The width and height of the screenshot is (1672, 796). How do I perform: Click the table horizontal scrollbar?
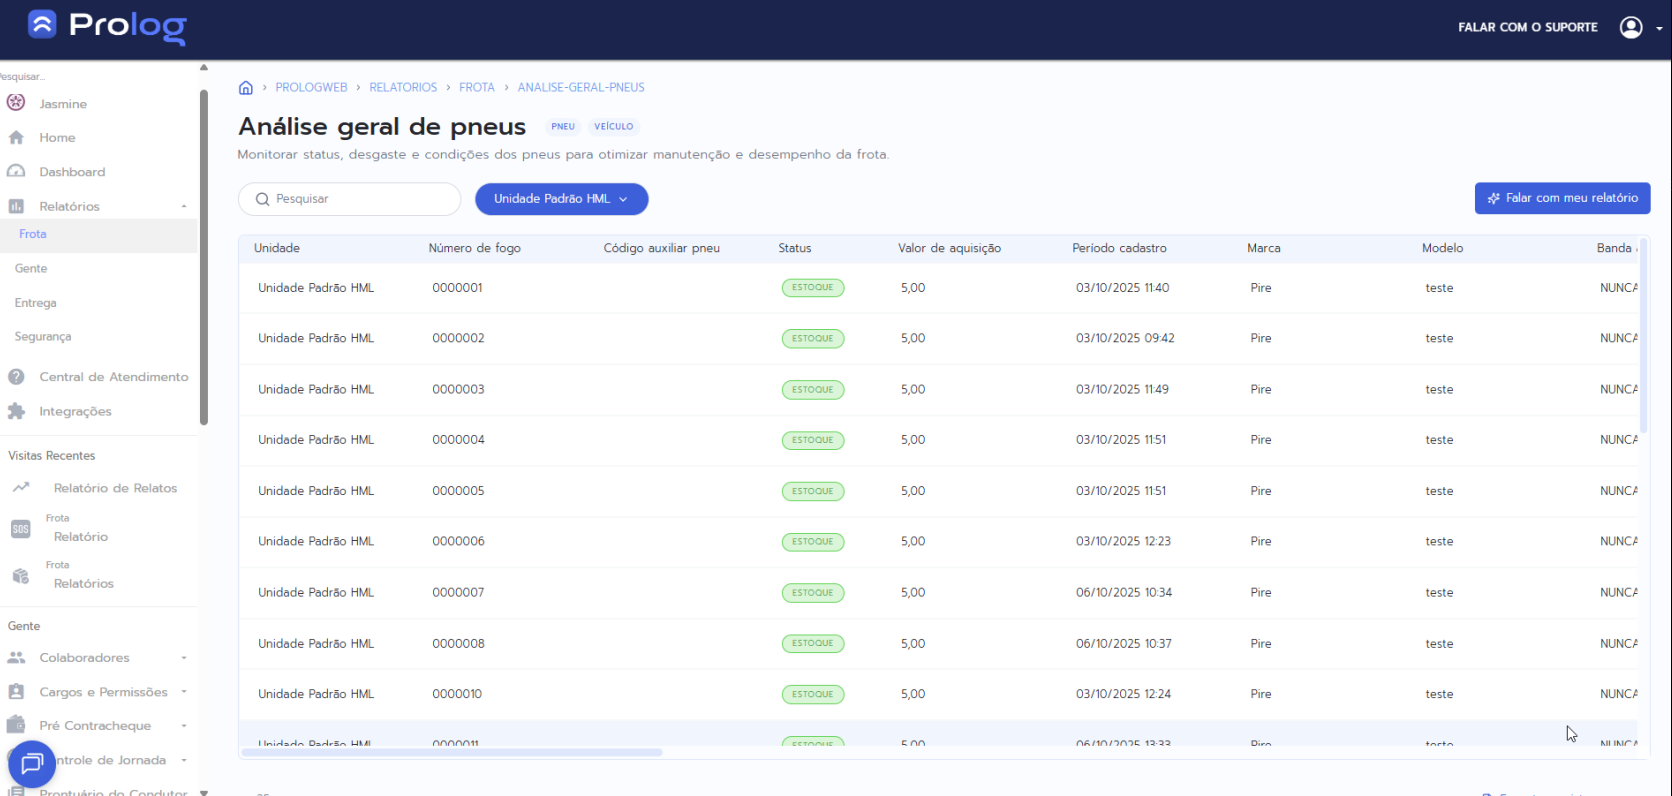pos(452,752)
